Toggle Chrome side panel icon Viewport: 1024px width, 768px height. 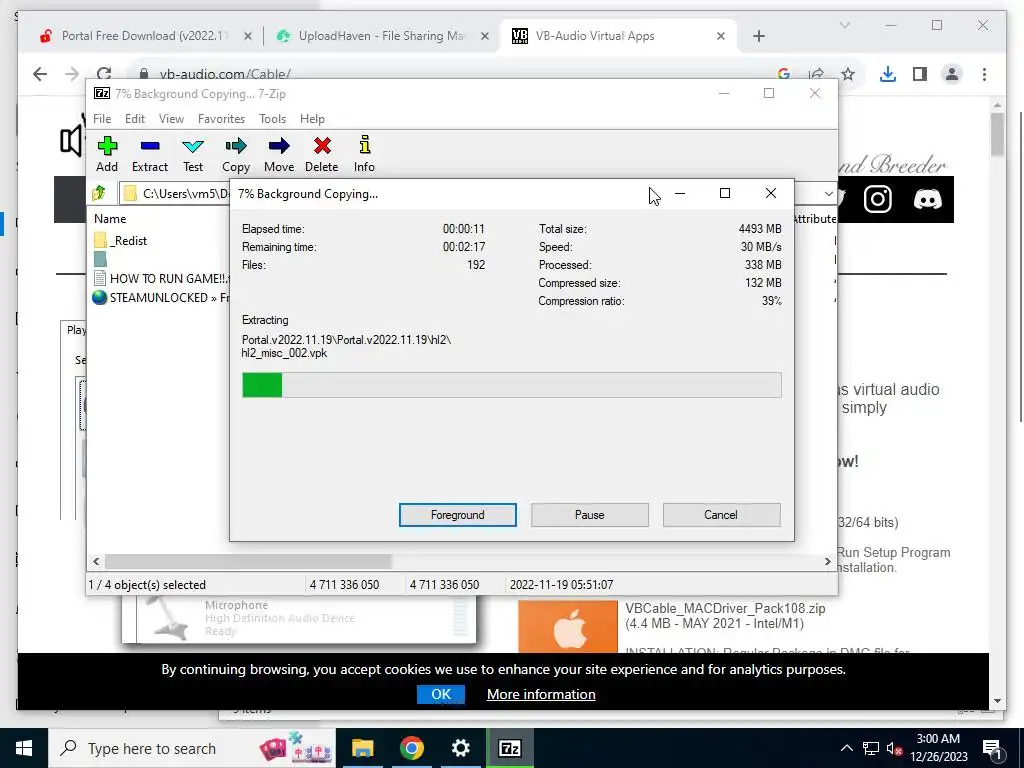tap(920, 74)
